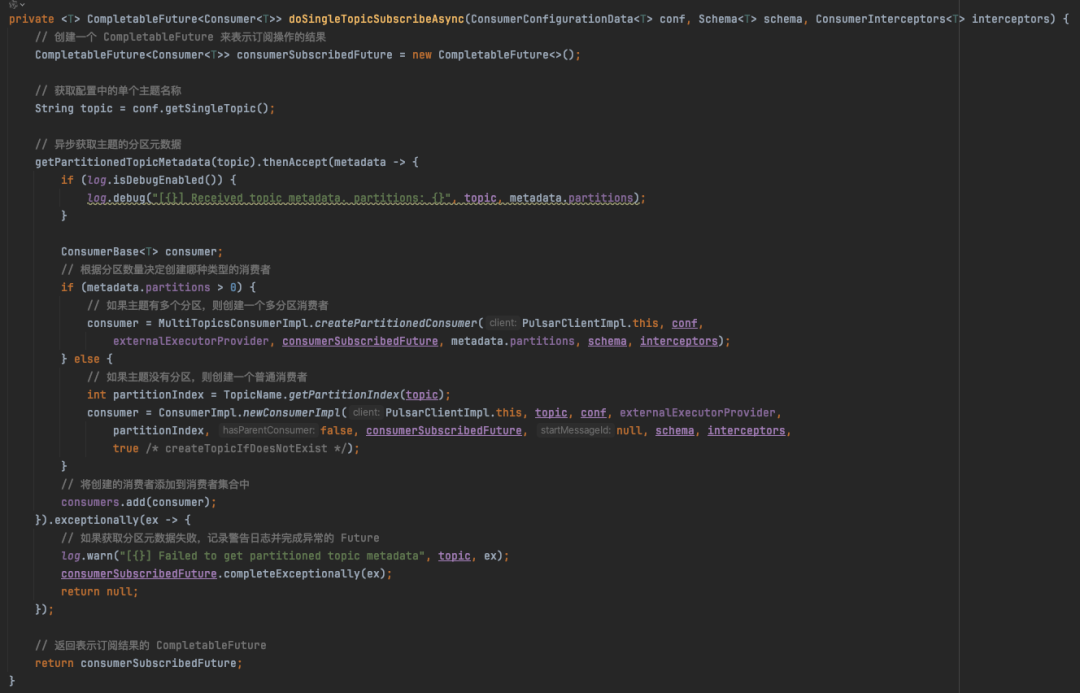Click consumers in the consumers.add(consumer) line
Image resolution: width=1080 pixels, height=693 pixels.
(x=90, y=503)
